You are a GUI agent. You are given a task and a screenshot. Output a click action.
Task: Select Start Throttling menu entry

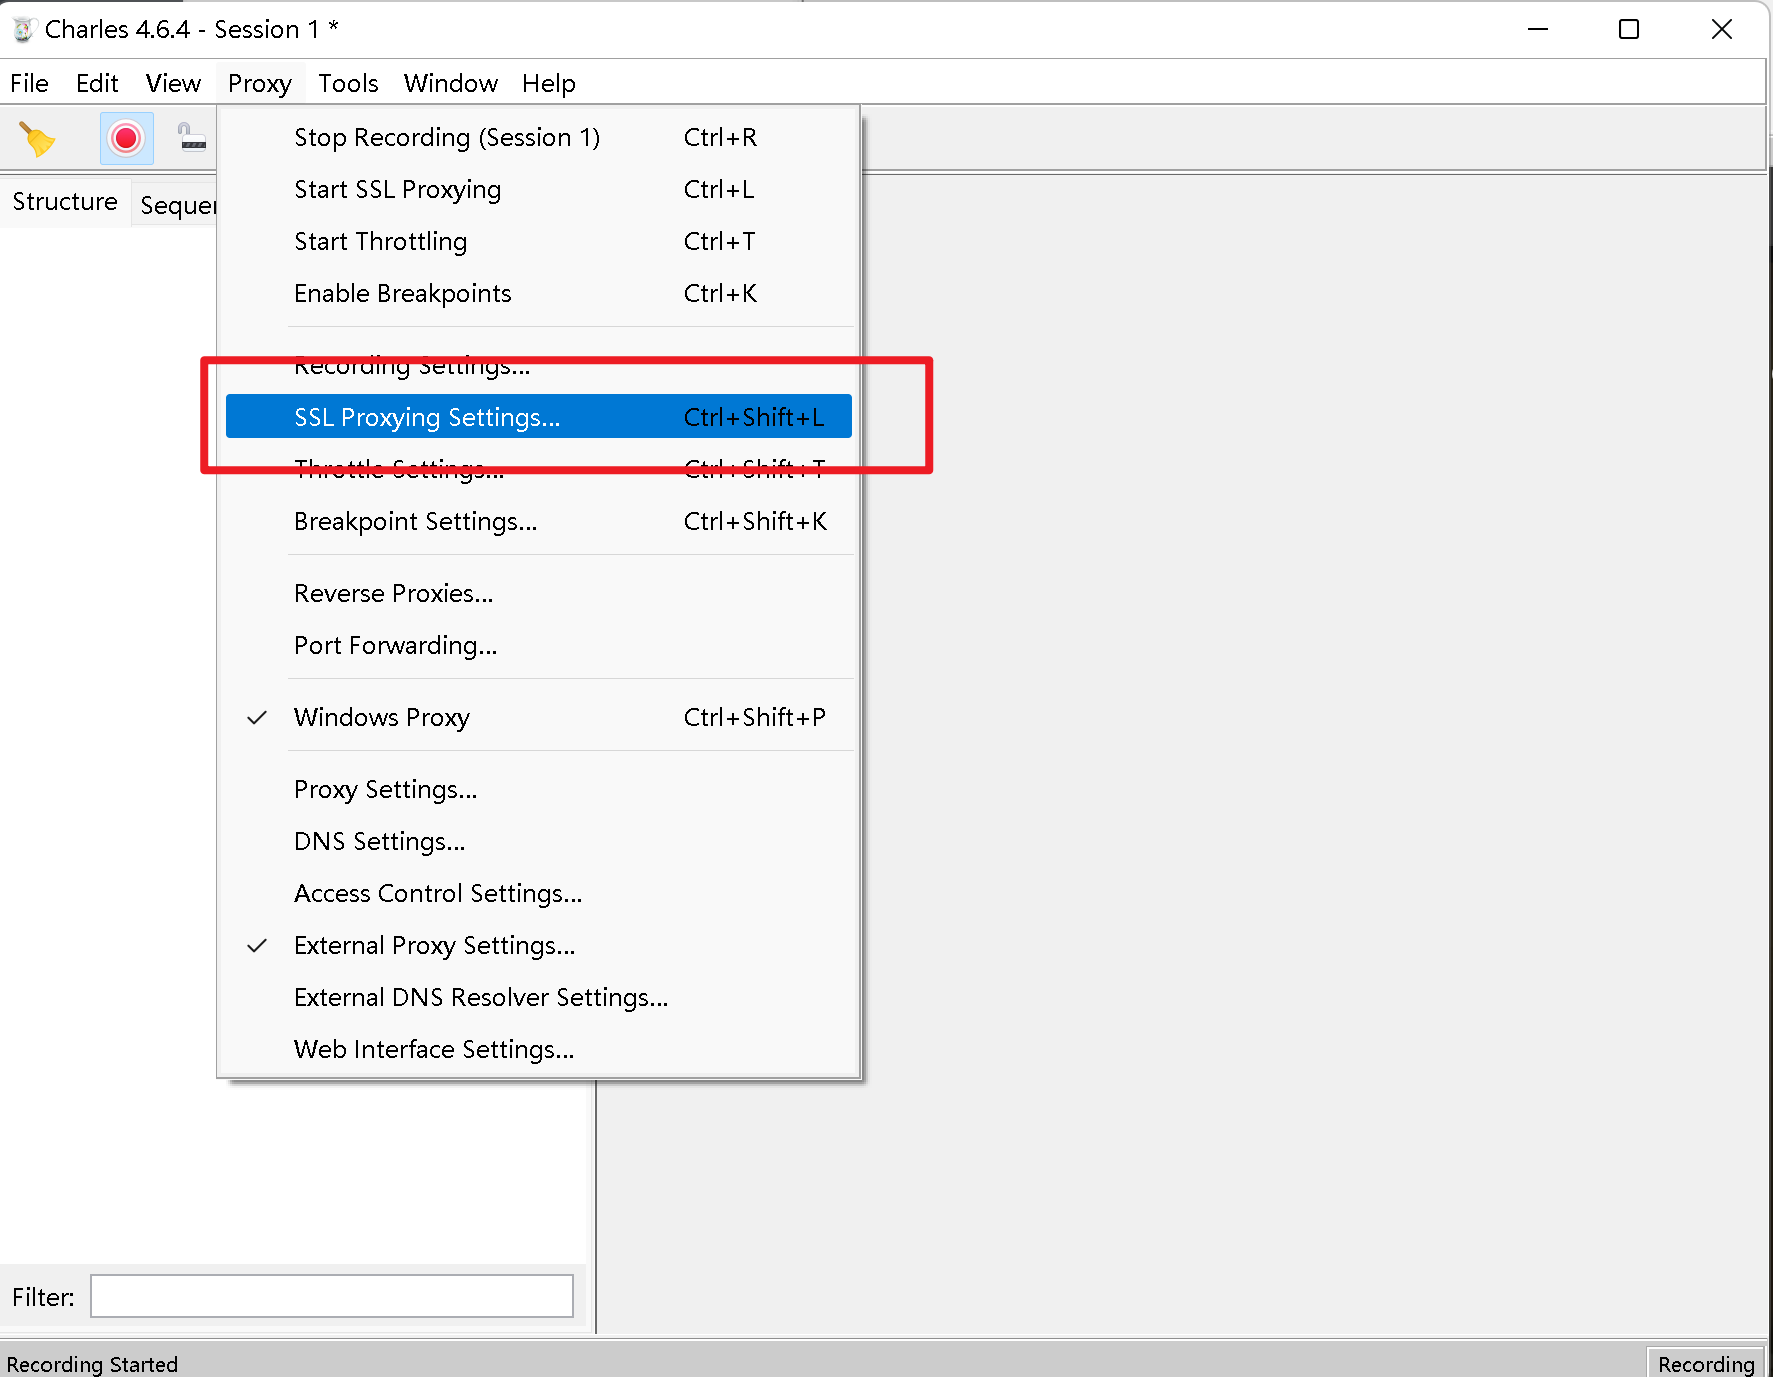coord(539,241)
